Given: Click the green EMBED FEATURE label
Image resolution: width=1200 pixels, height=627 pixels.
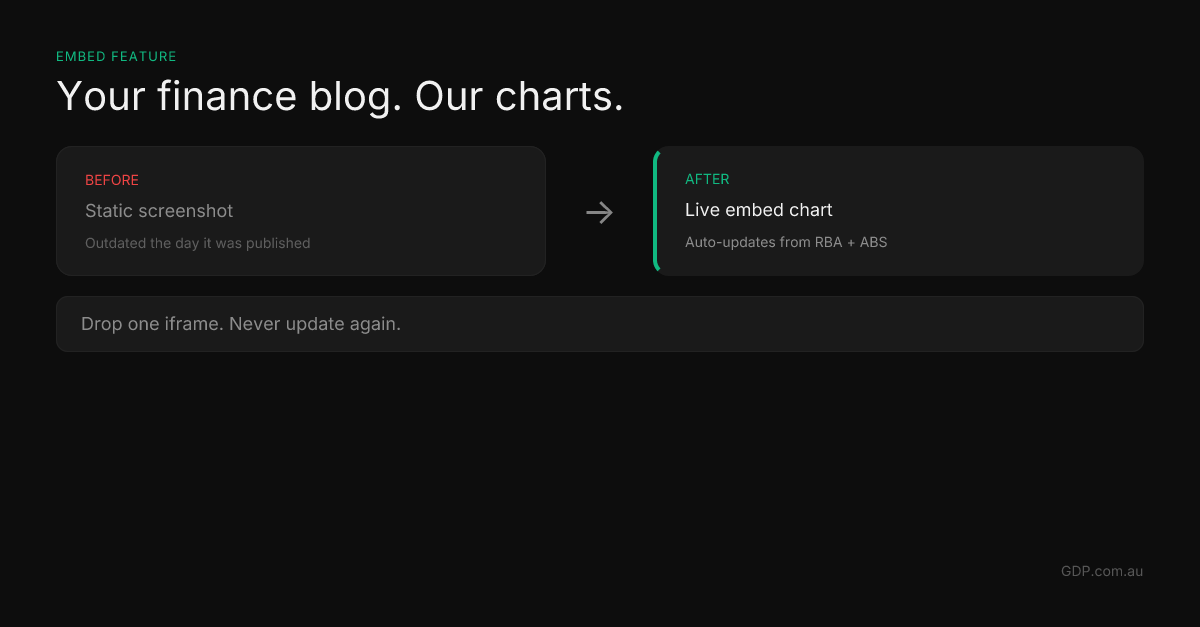Looking at the screenshot, I should [x=116, y=57].
